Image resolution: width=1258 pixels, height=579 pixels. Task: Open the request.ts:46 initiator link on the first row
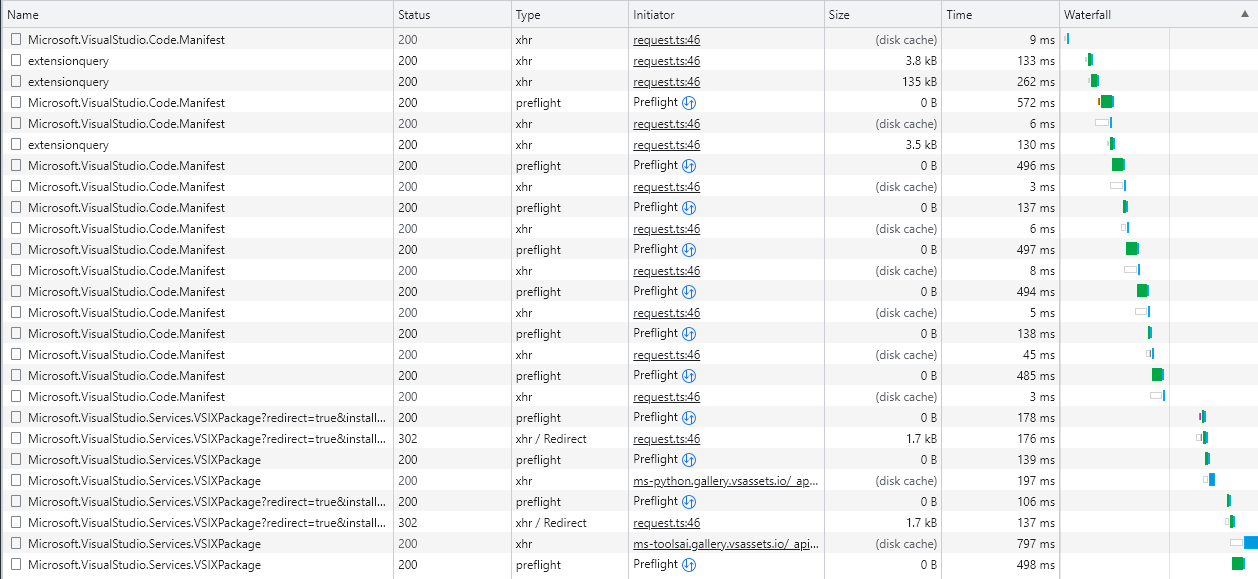[666, 38]
